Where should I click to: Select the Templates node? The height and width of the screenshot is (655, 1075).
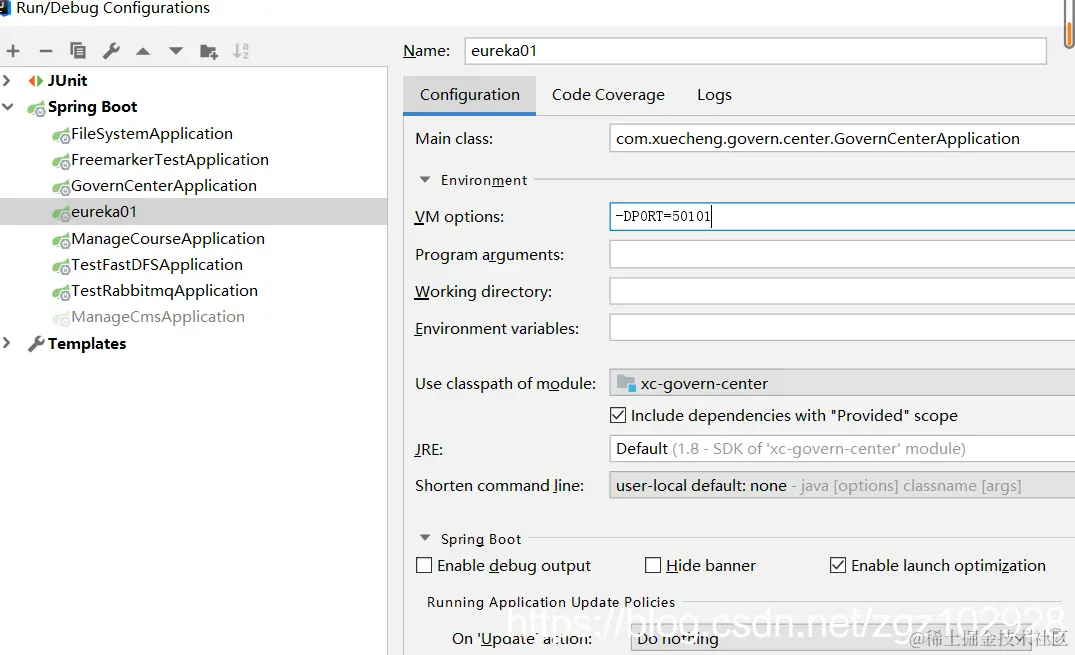pyautogui.click(x=87, y=344)
